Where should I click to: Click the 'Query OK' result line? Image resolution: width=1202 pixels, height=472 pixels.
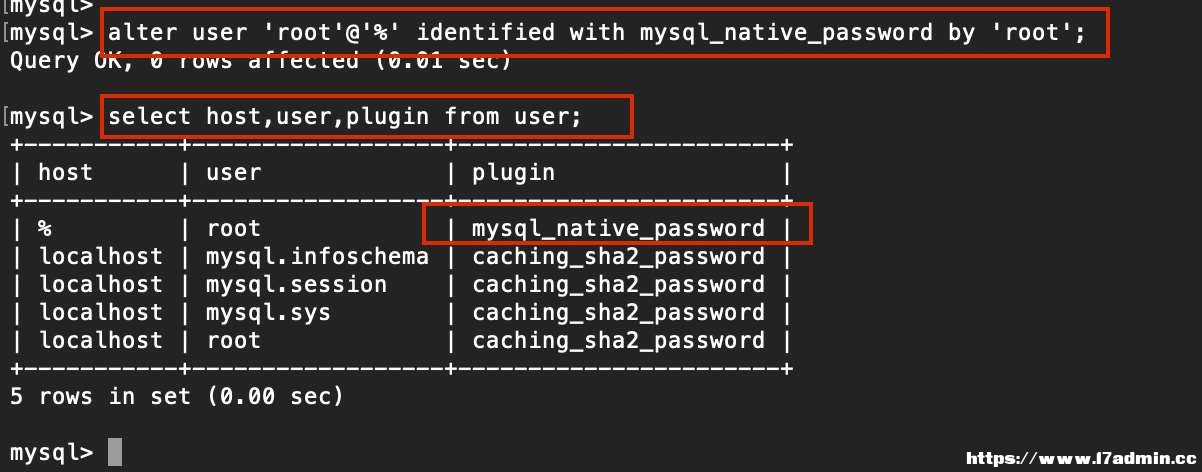click(x=260, y=61)
